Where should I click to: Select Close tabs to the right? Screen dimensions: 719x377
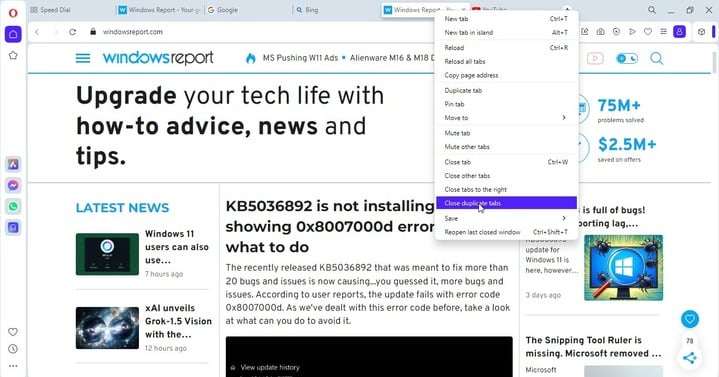506,189
